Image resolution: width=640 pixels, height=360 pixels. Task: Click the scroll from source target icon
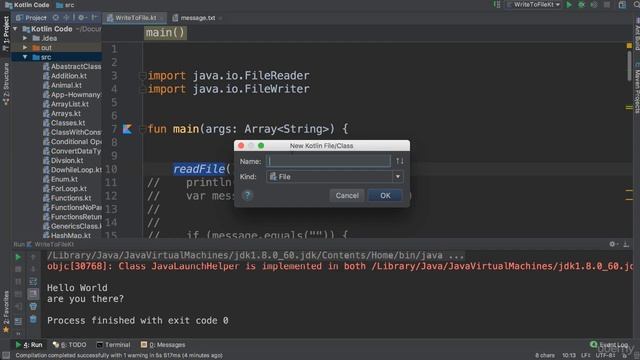tap(56, 18)
